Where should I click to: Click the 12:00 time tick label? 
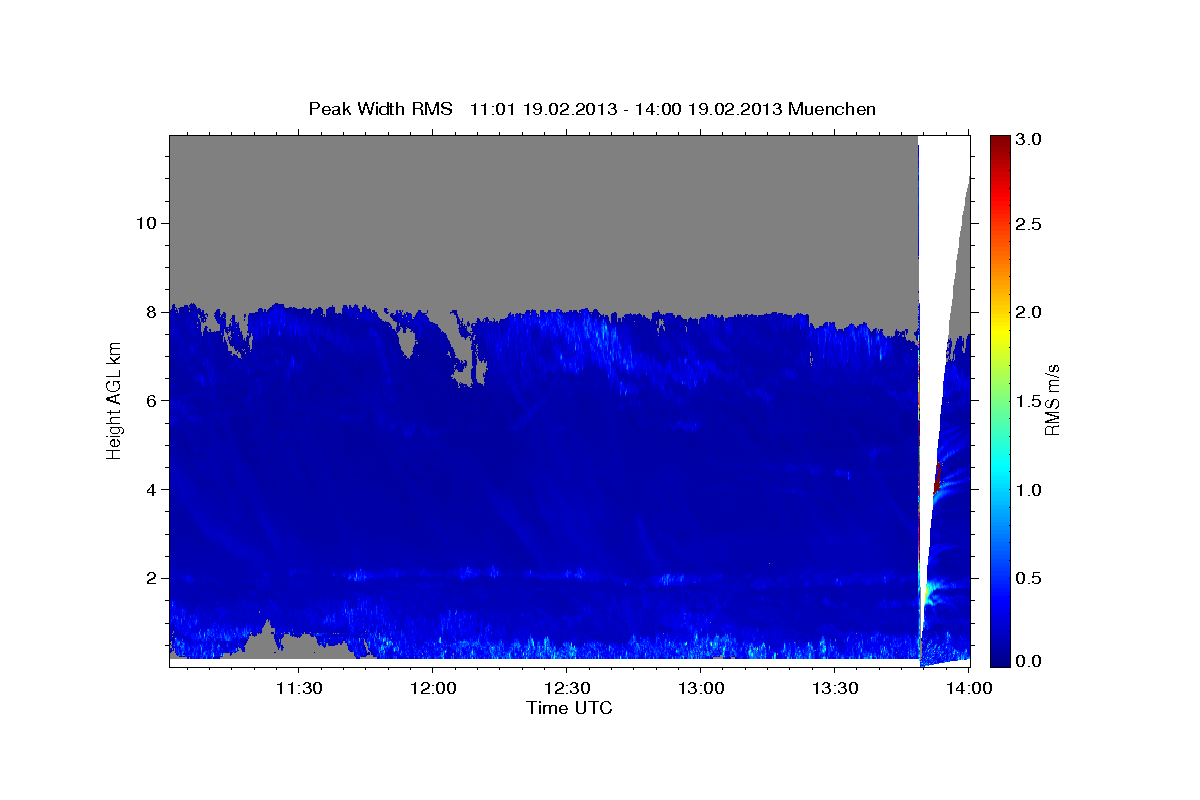432,689
